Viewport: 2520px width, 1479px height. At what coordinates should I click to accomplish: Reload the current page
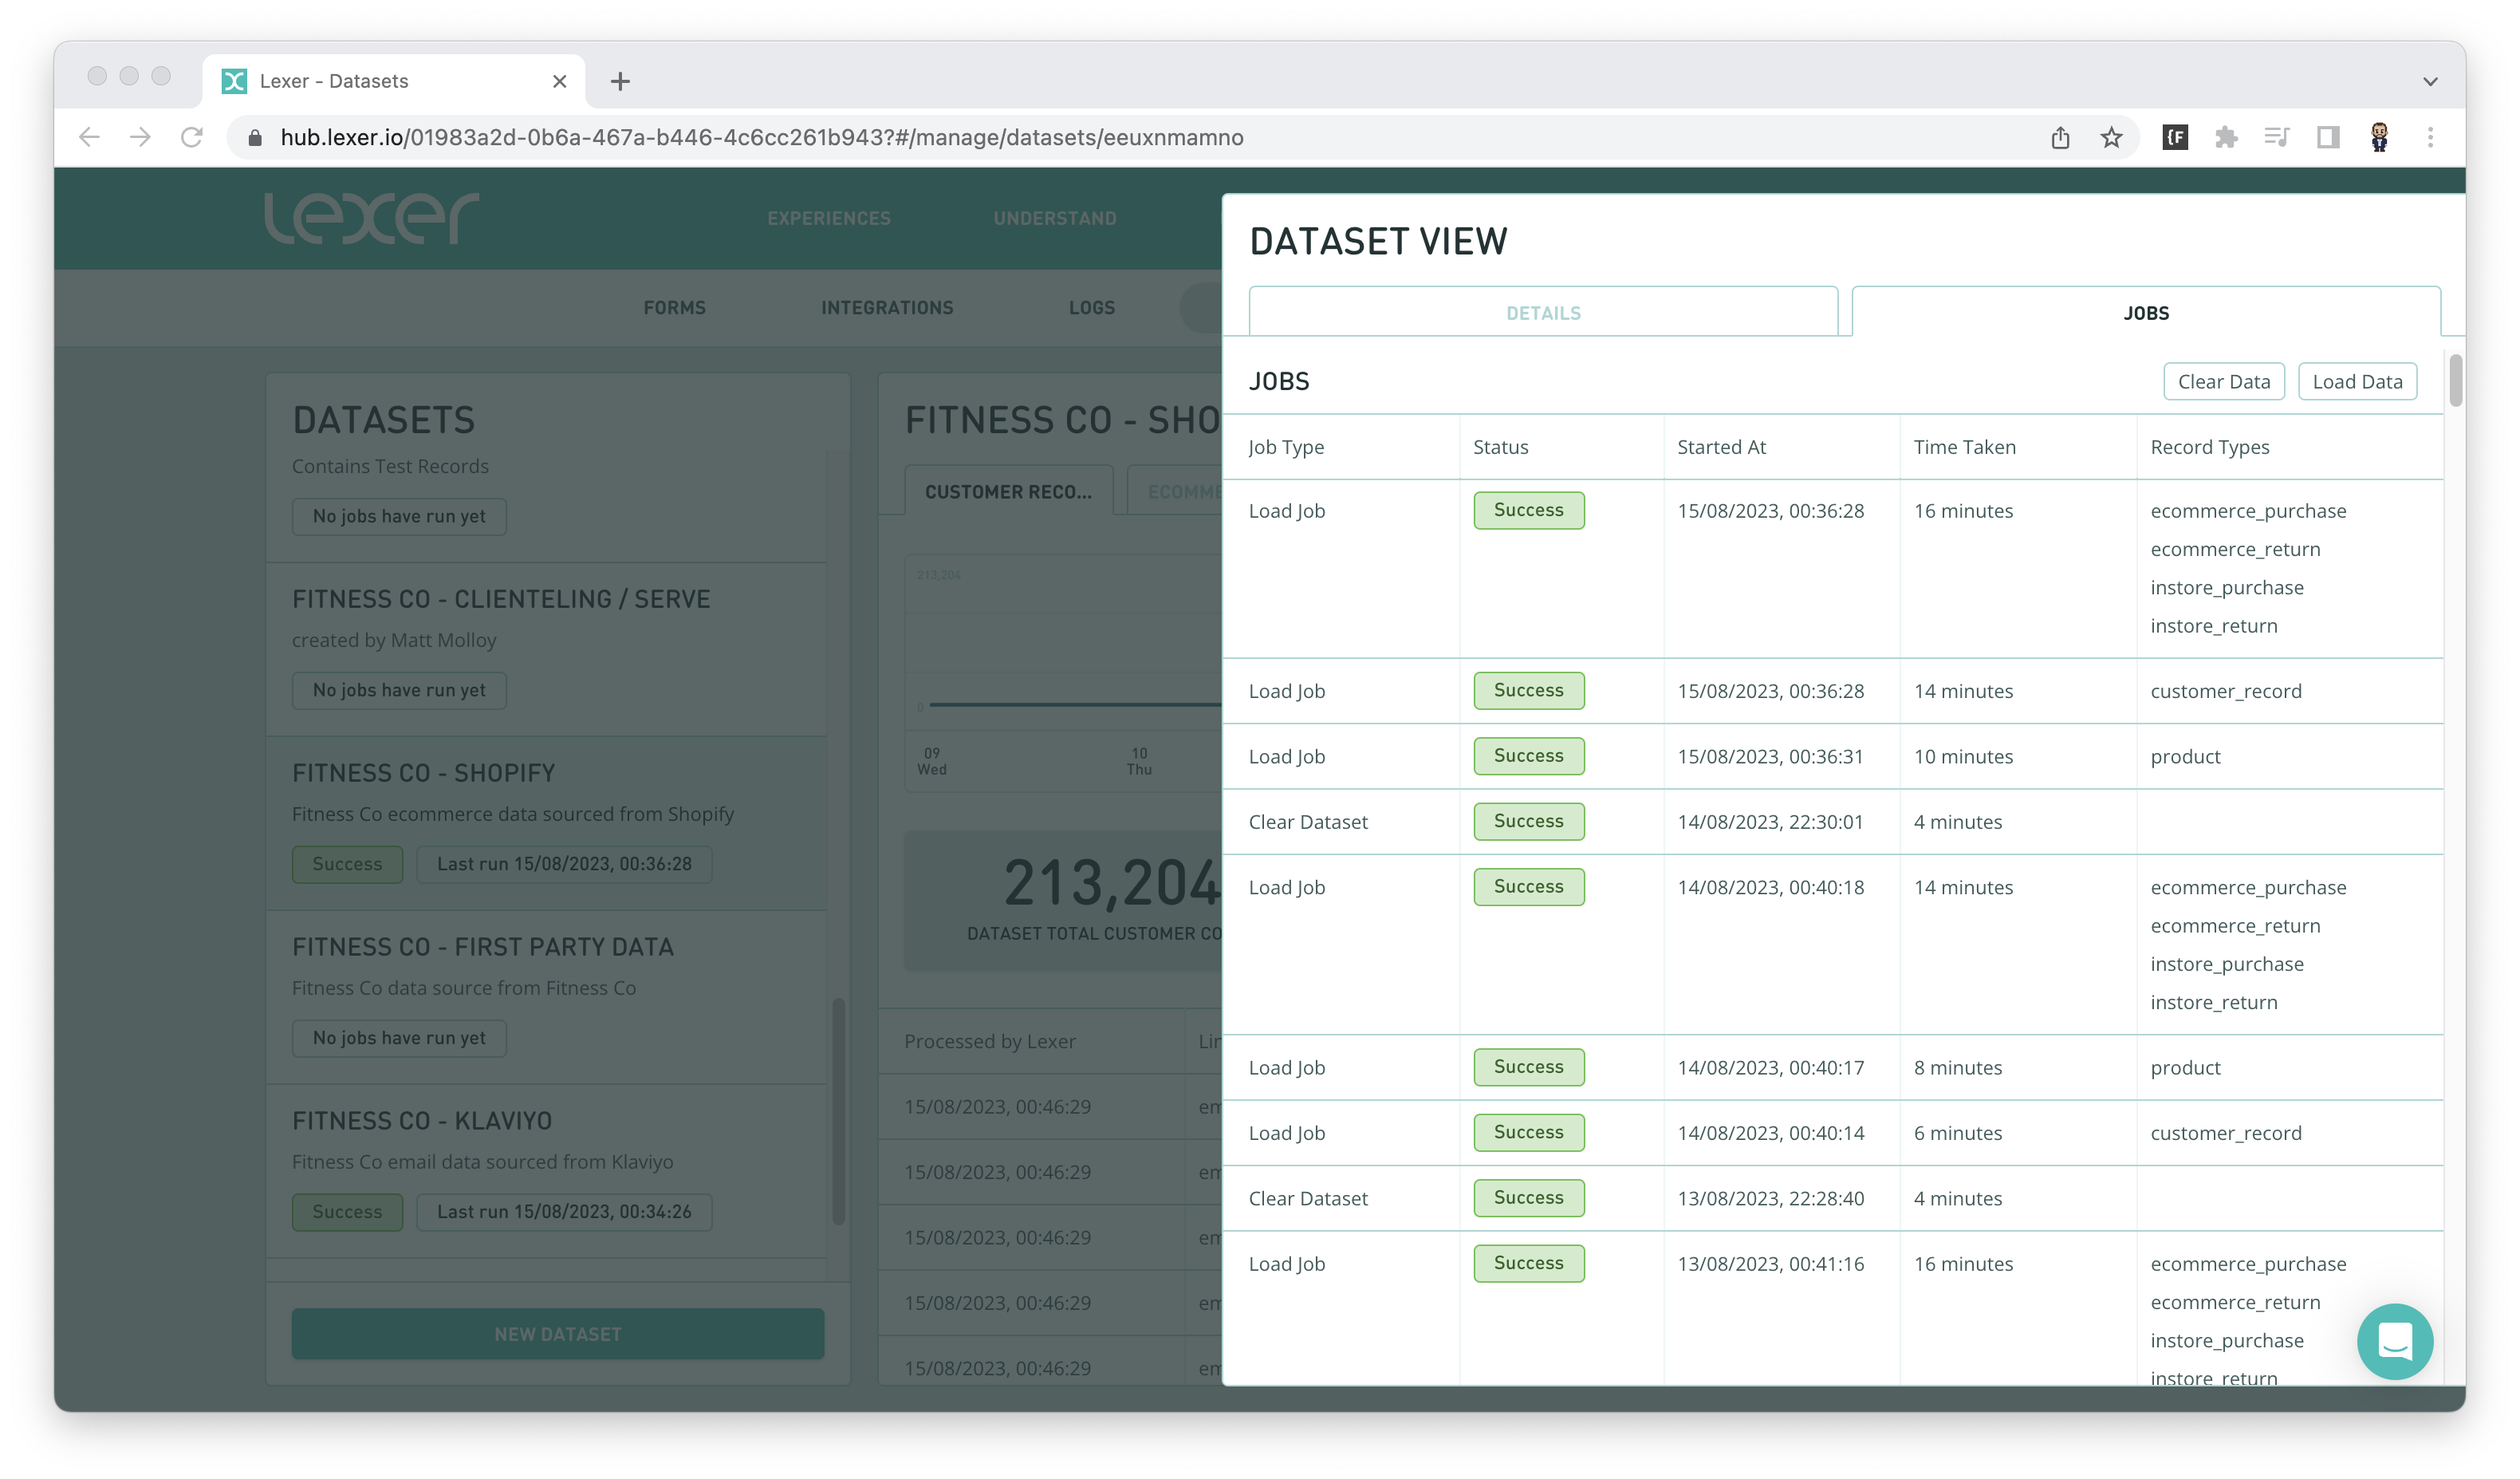click(x=192, y=137)
